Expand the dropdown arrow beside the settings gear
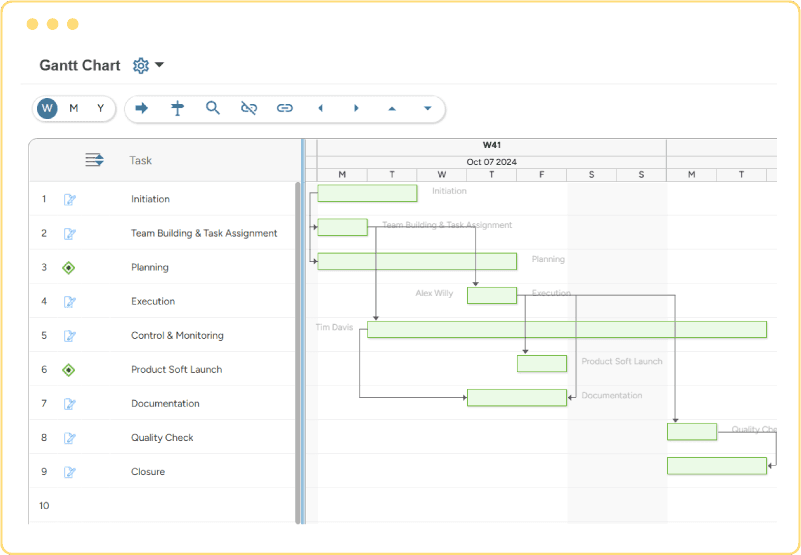801x555 pixels. click(159, 65)
